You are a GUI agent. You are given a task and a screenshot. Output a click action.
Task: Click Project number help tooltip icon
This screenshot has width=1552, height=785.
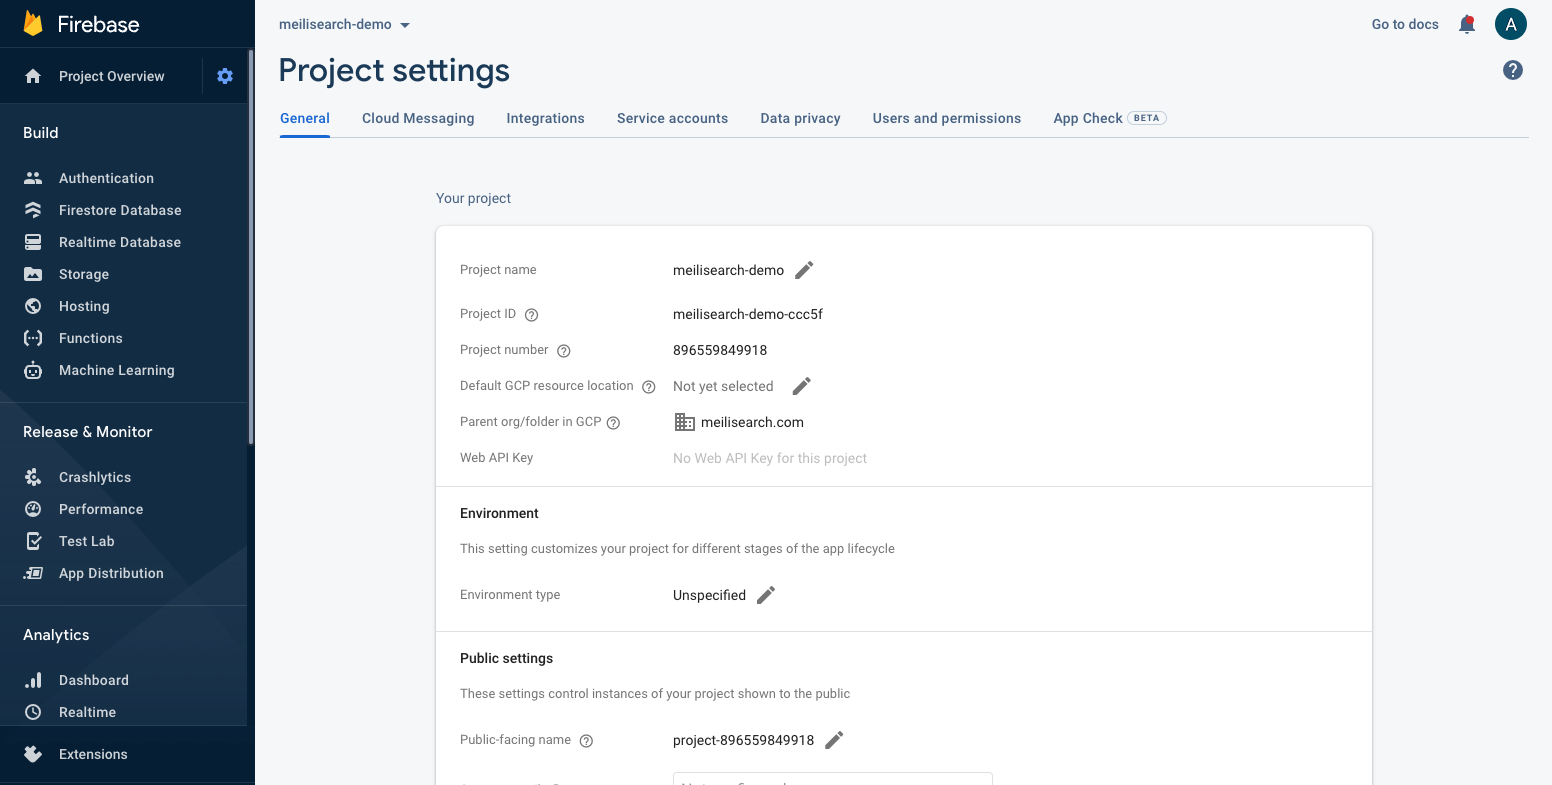click(x=564, y=351)
